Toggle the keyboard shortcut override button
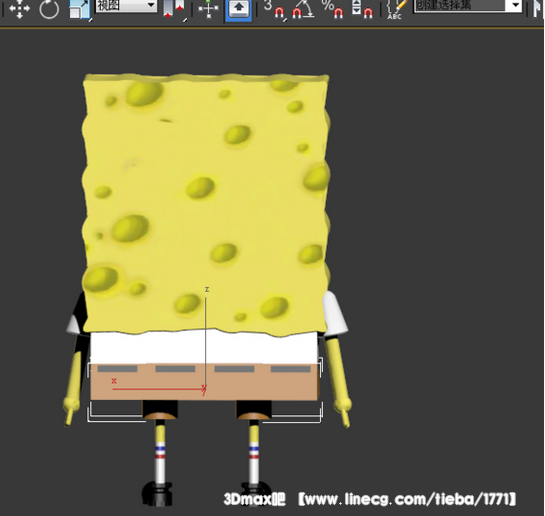The height and width of the screenshot is (516, 545). tap(238, 10)
